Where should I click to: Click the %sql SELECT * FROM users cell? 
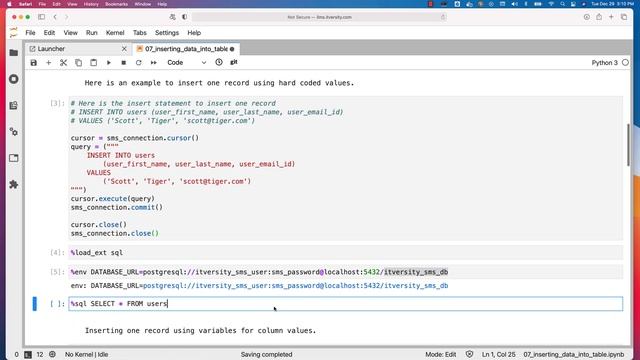pos(346,304)
